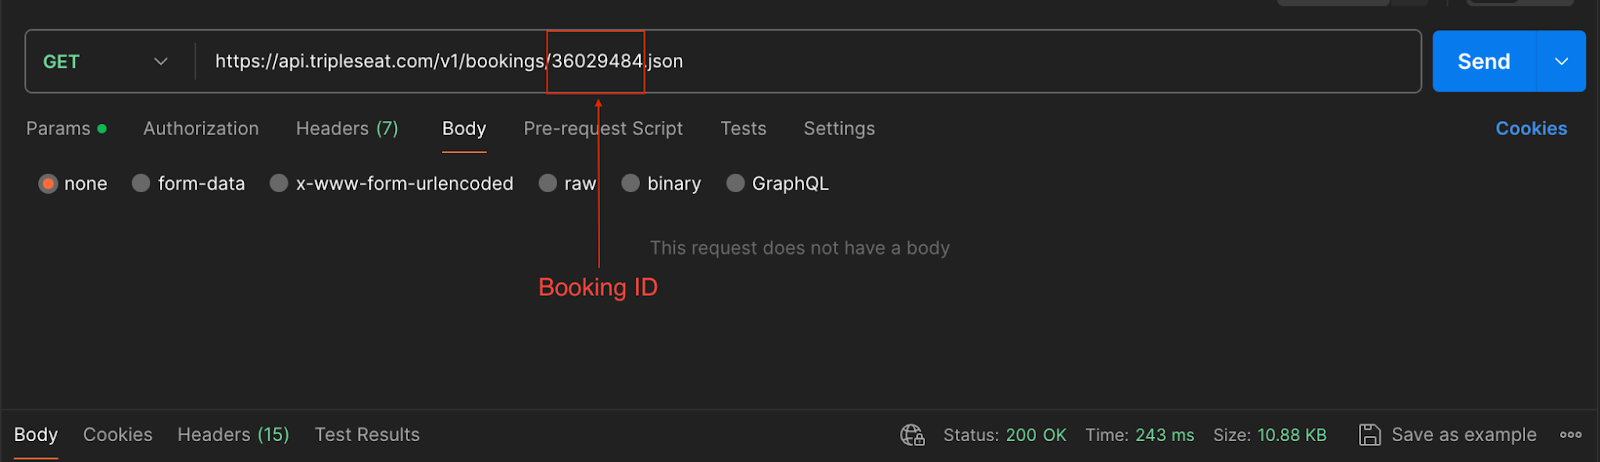This screenshot has width=1600, height=462.
Task: Open the Headers (7) request tab
Action: 347,128
